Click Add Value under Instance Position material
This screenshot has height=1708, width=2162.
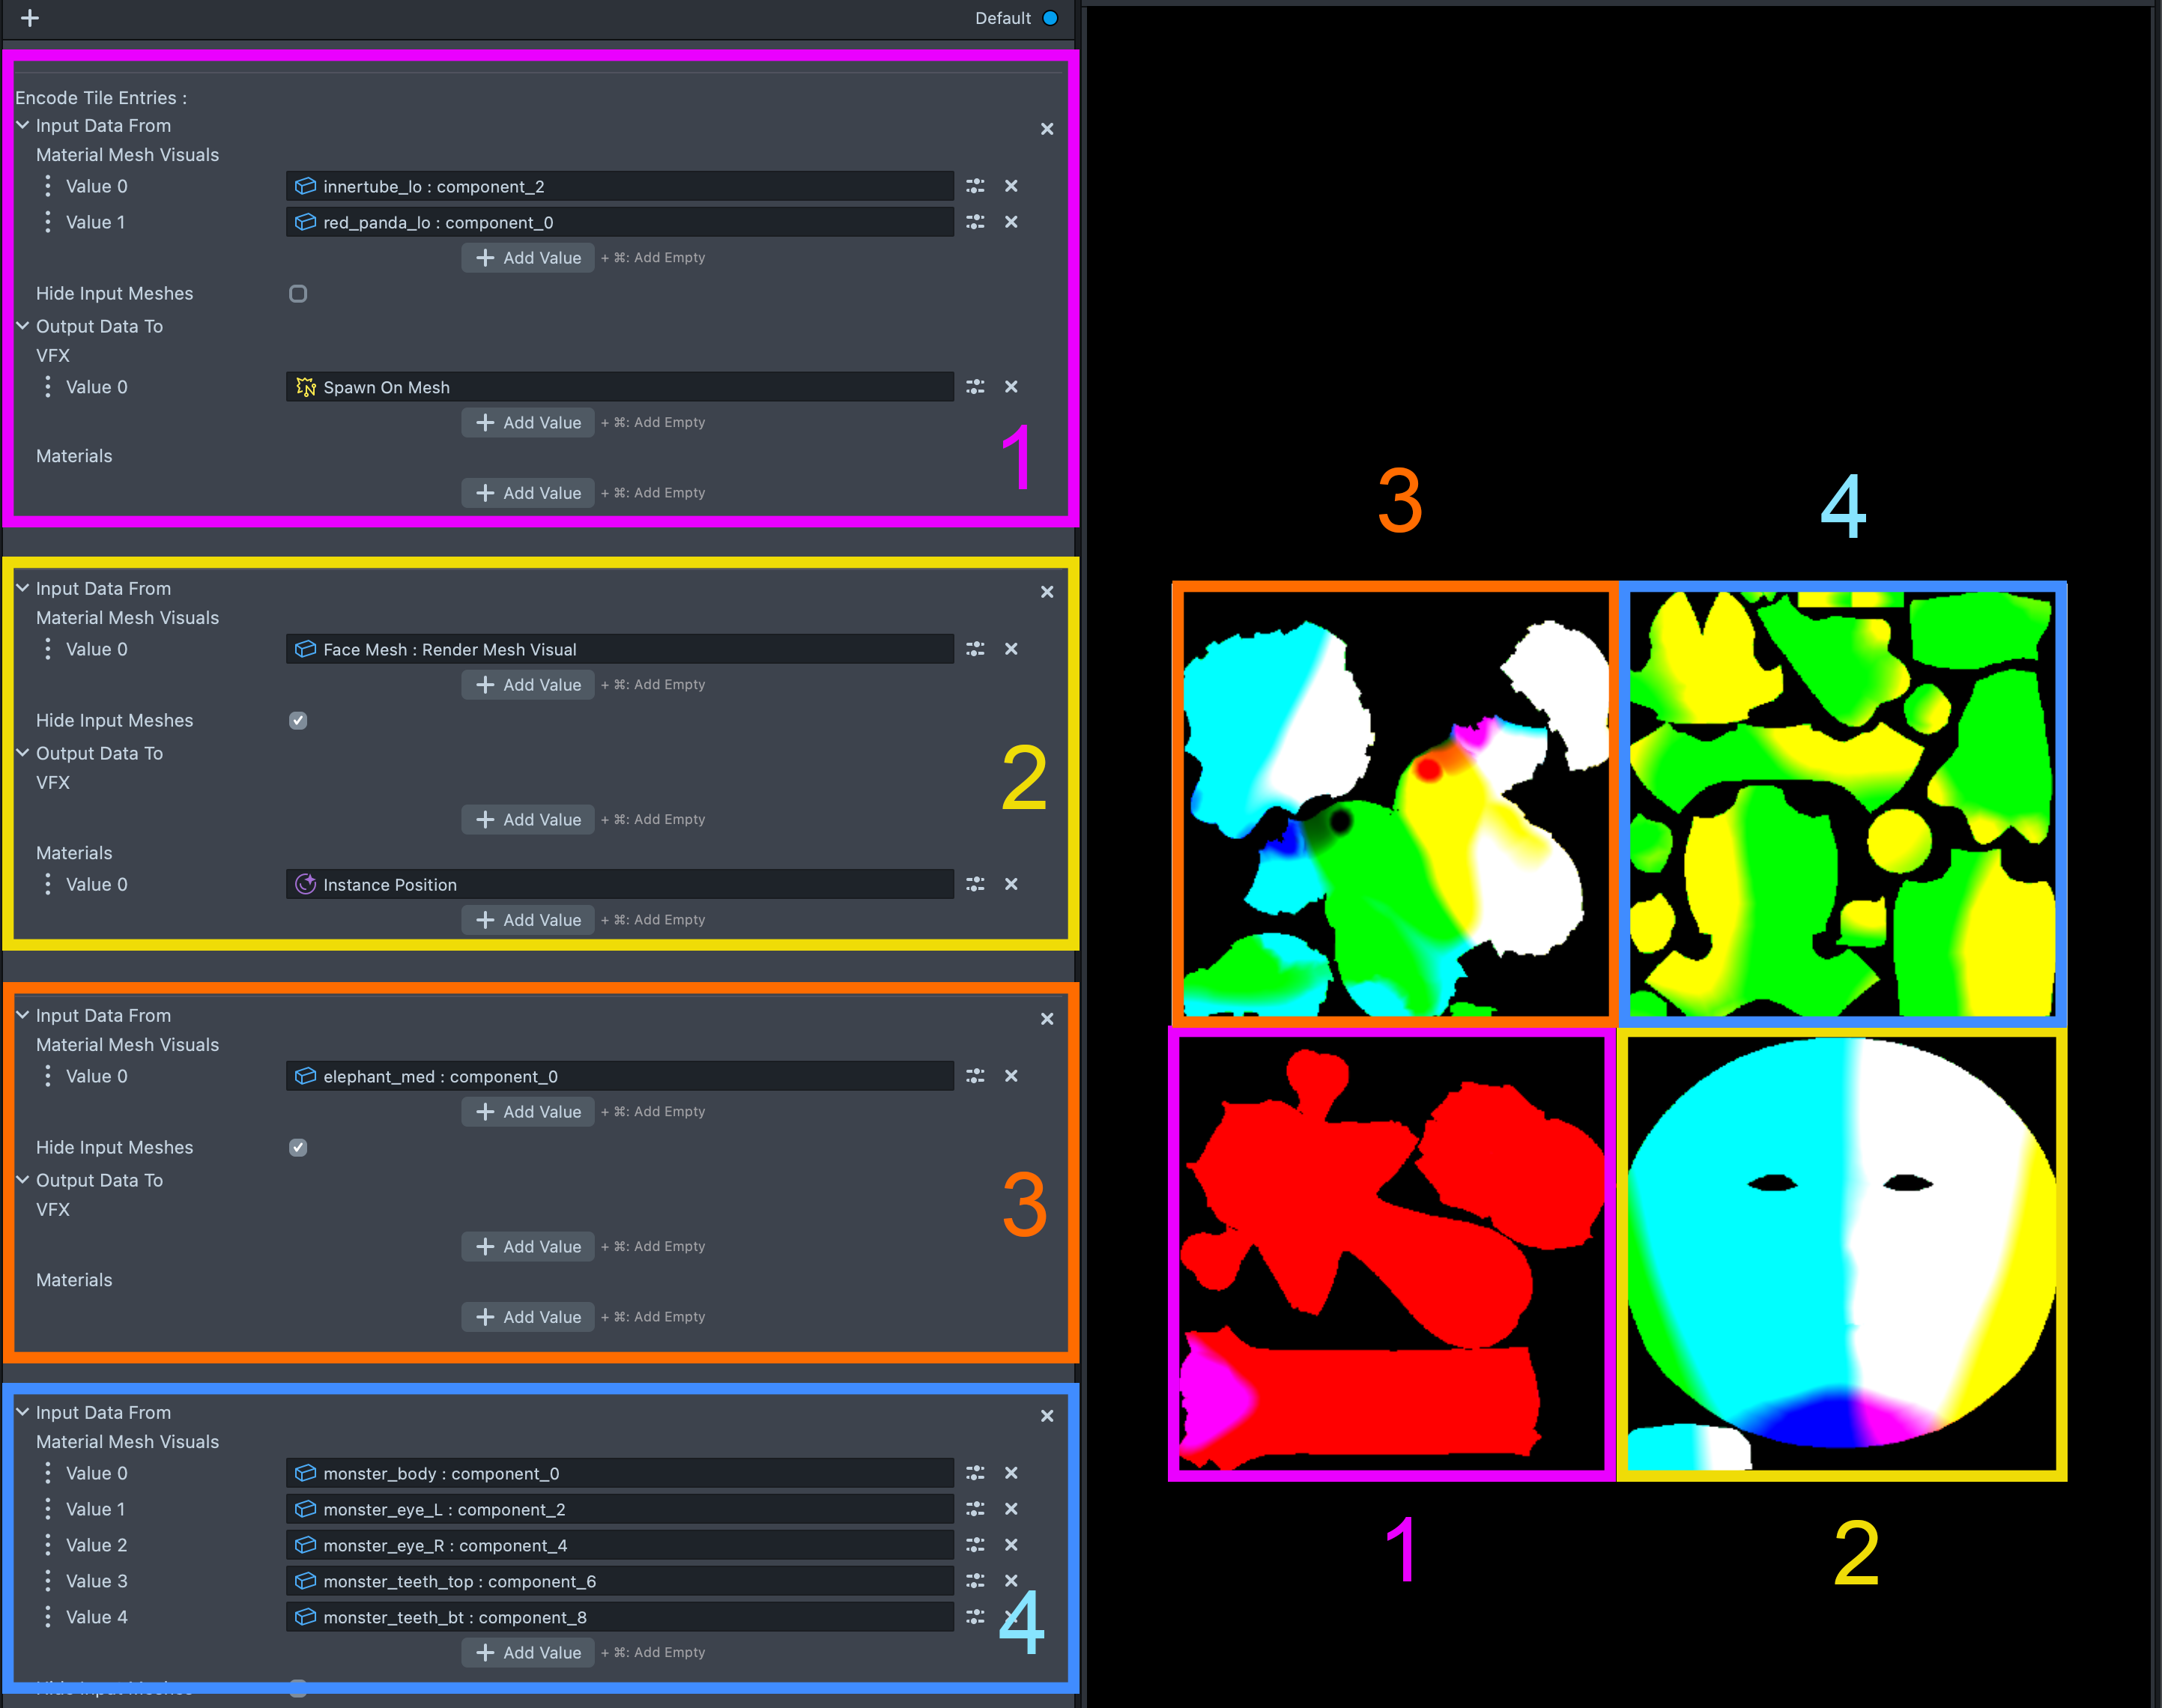pos(528,920)
